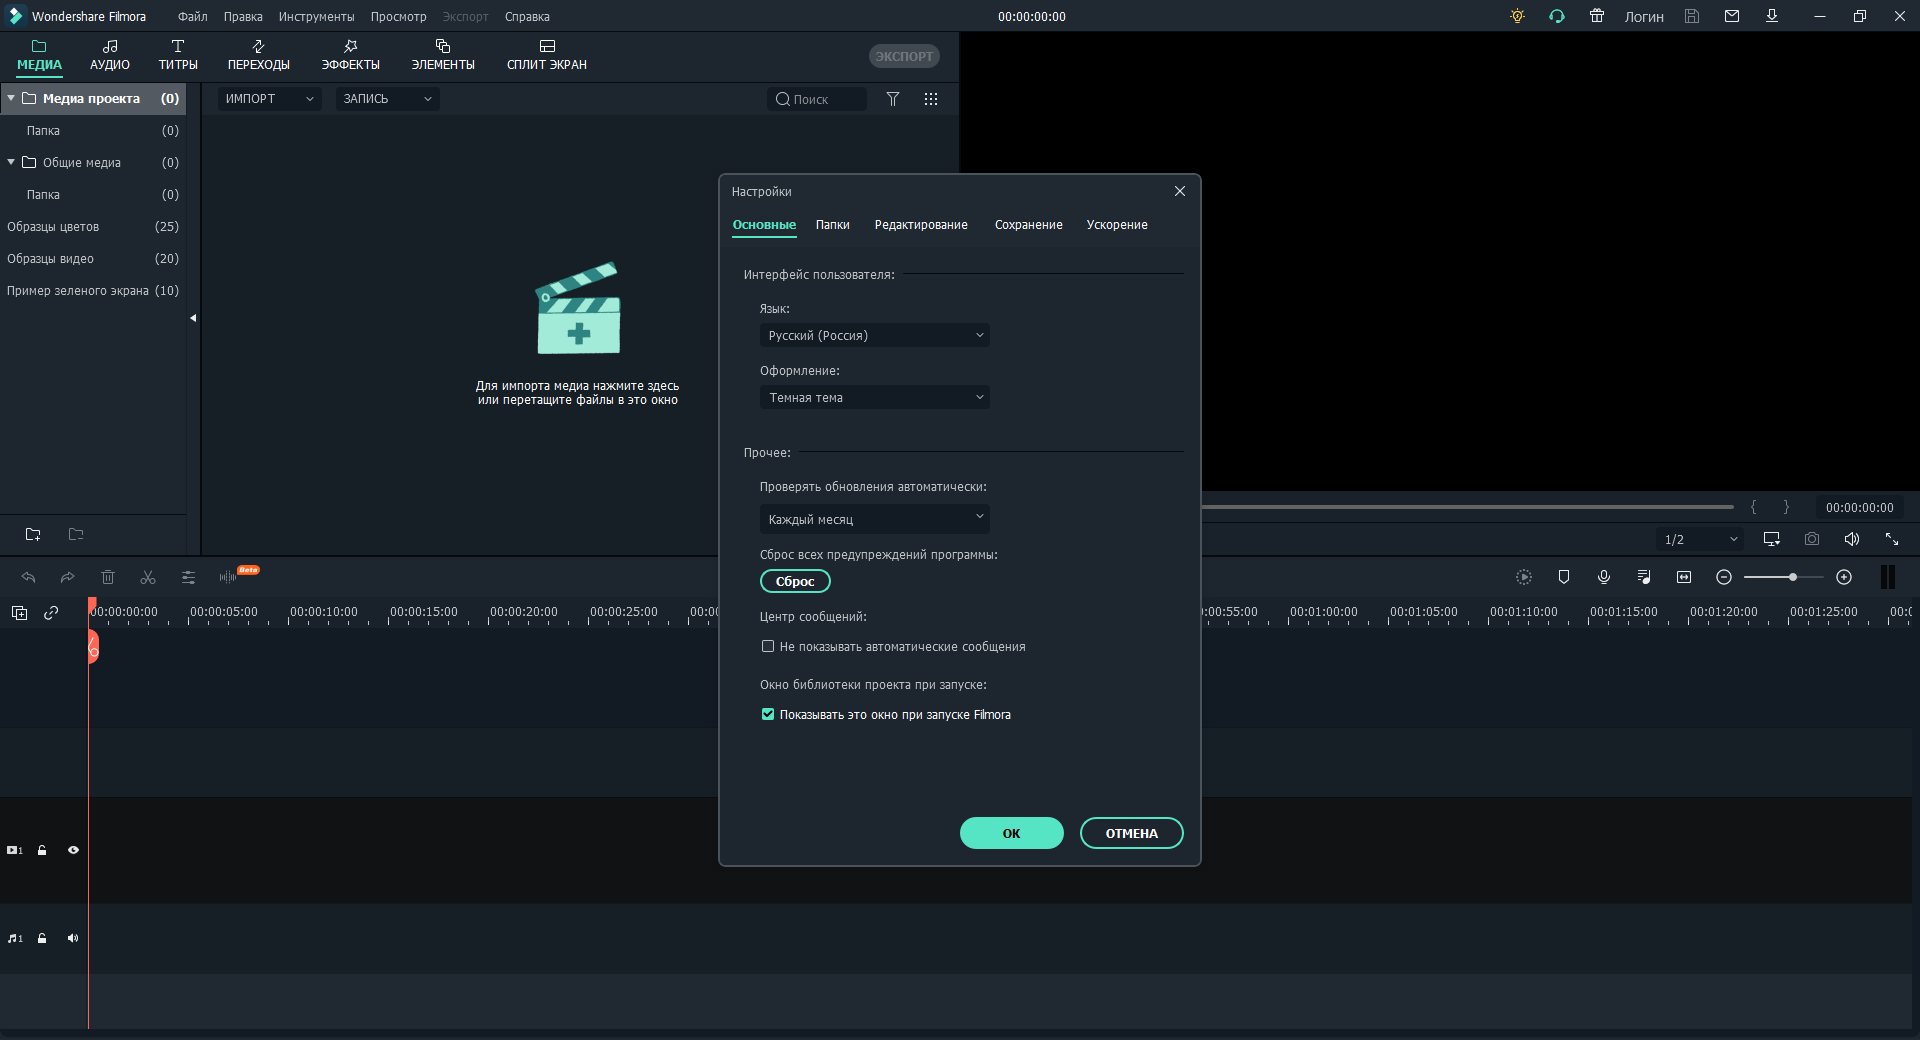Open the update check dropdown 'Каждый месяц'

pyautogui.click(x=875, y=519)
